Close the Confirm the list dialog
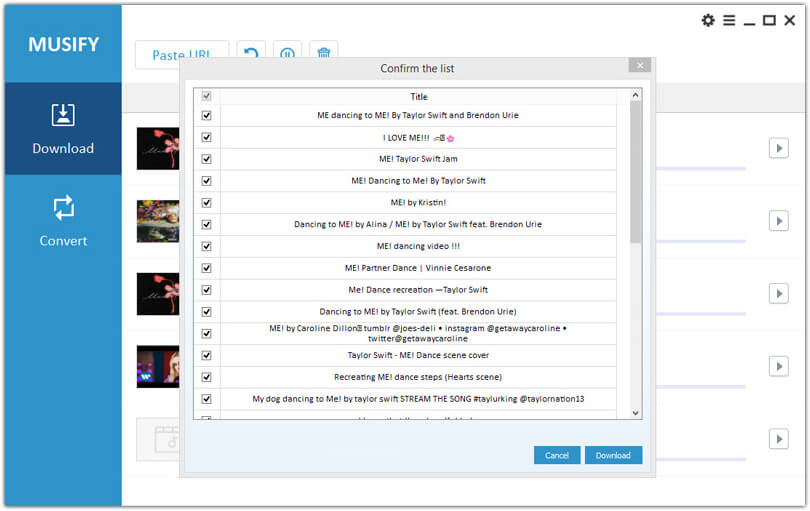This screenshot has height=511, width=810. pos(640,65)
